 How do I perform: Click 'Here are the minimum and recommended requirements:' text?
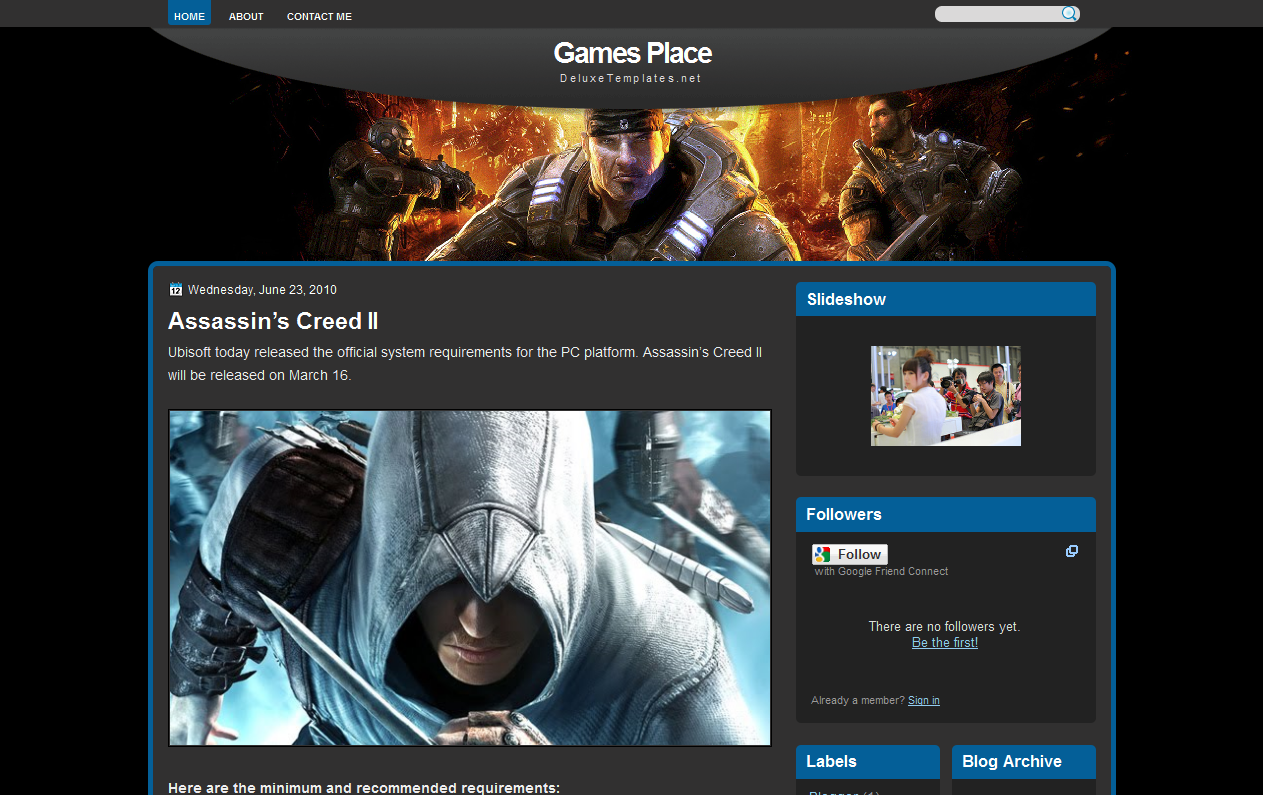pyautogui.click(x=364, y=787)
